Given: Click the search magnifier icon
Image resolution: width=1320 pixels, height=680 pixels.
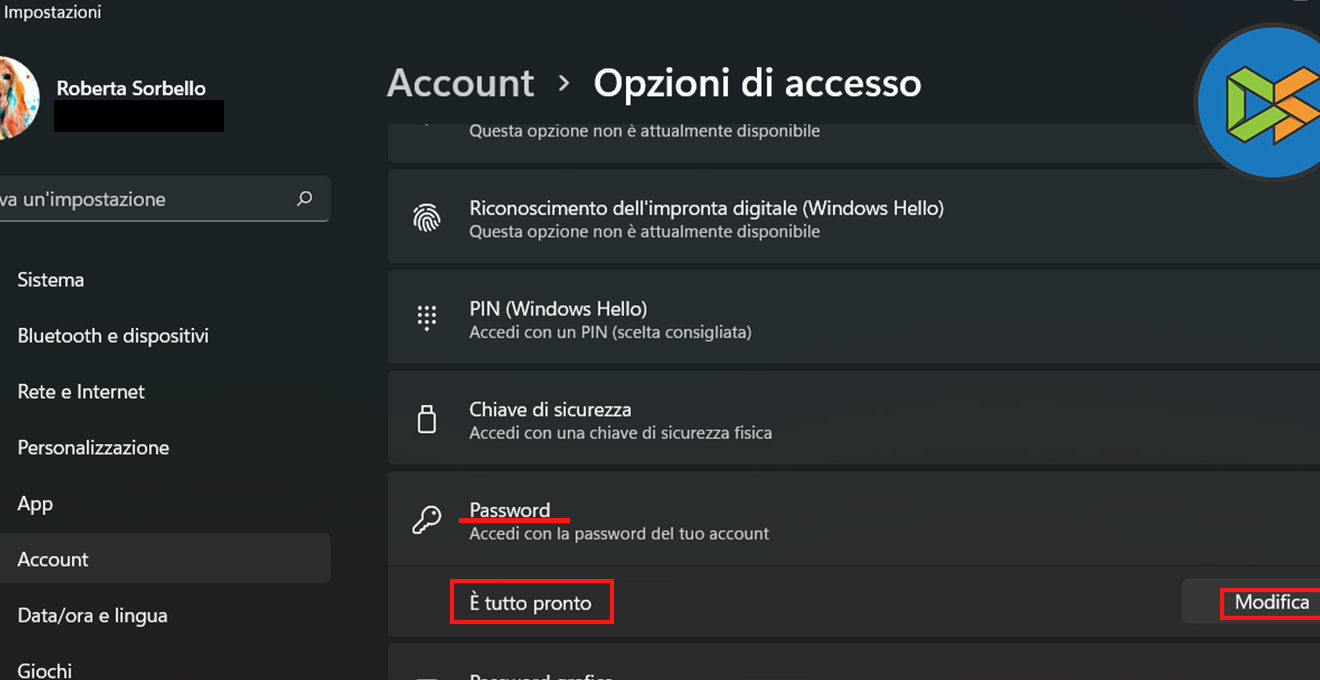Looking at the screenshot, I should 305,199.
